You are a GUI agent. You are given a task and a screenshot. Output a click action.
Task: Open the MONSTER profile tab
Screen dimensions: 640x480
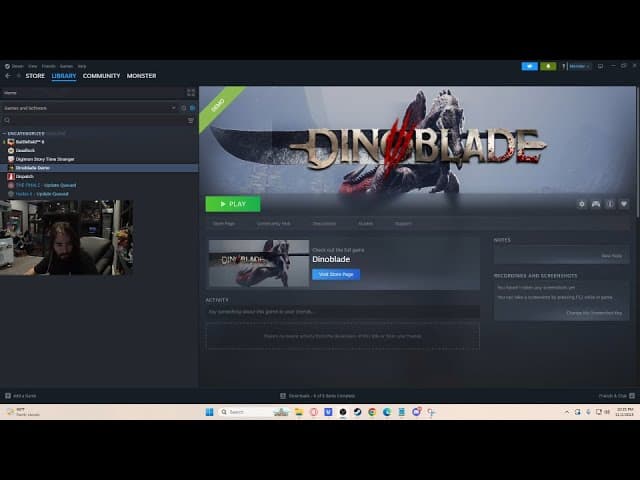[x=141, y=76]
